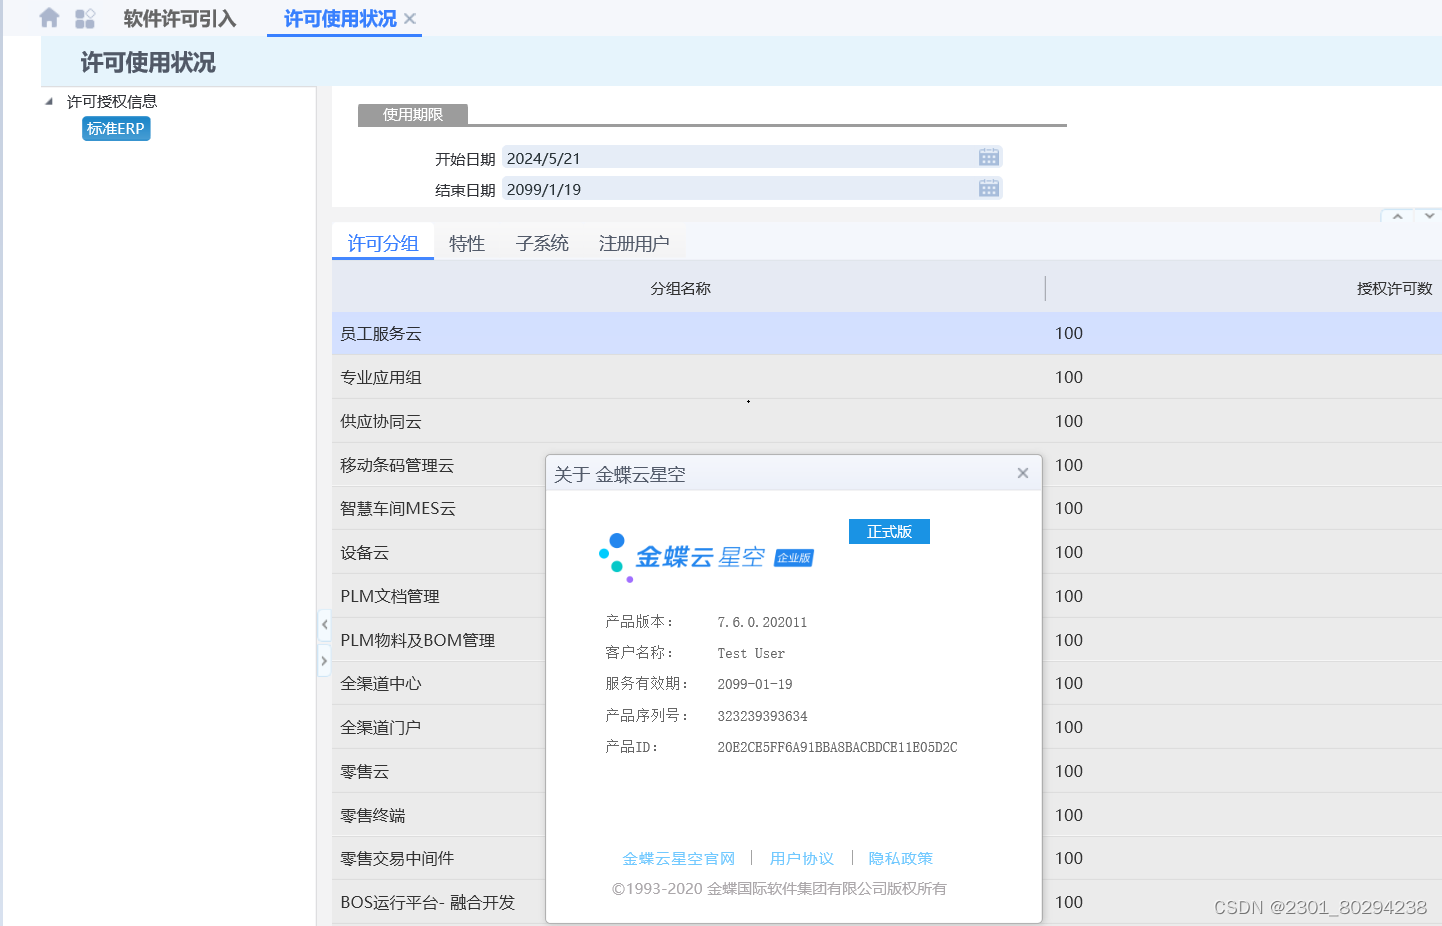
Task: Click the 100 count for 专业应用组
Action: tap(1069, 377)
